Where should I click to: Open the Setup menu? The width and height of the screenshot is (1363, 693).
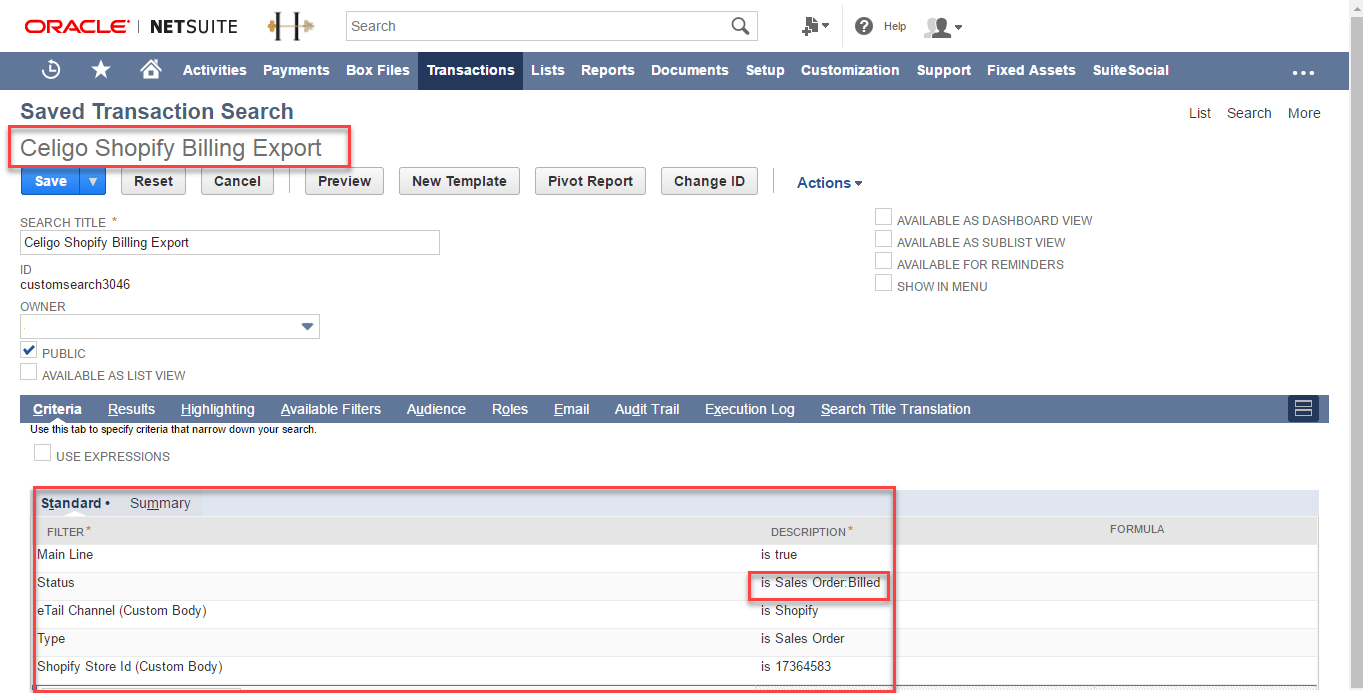(765, 70)
